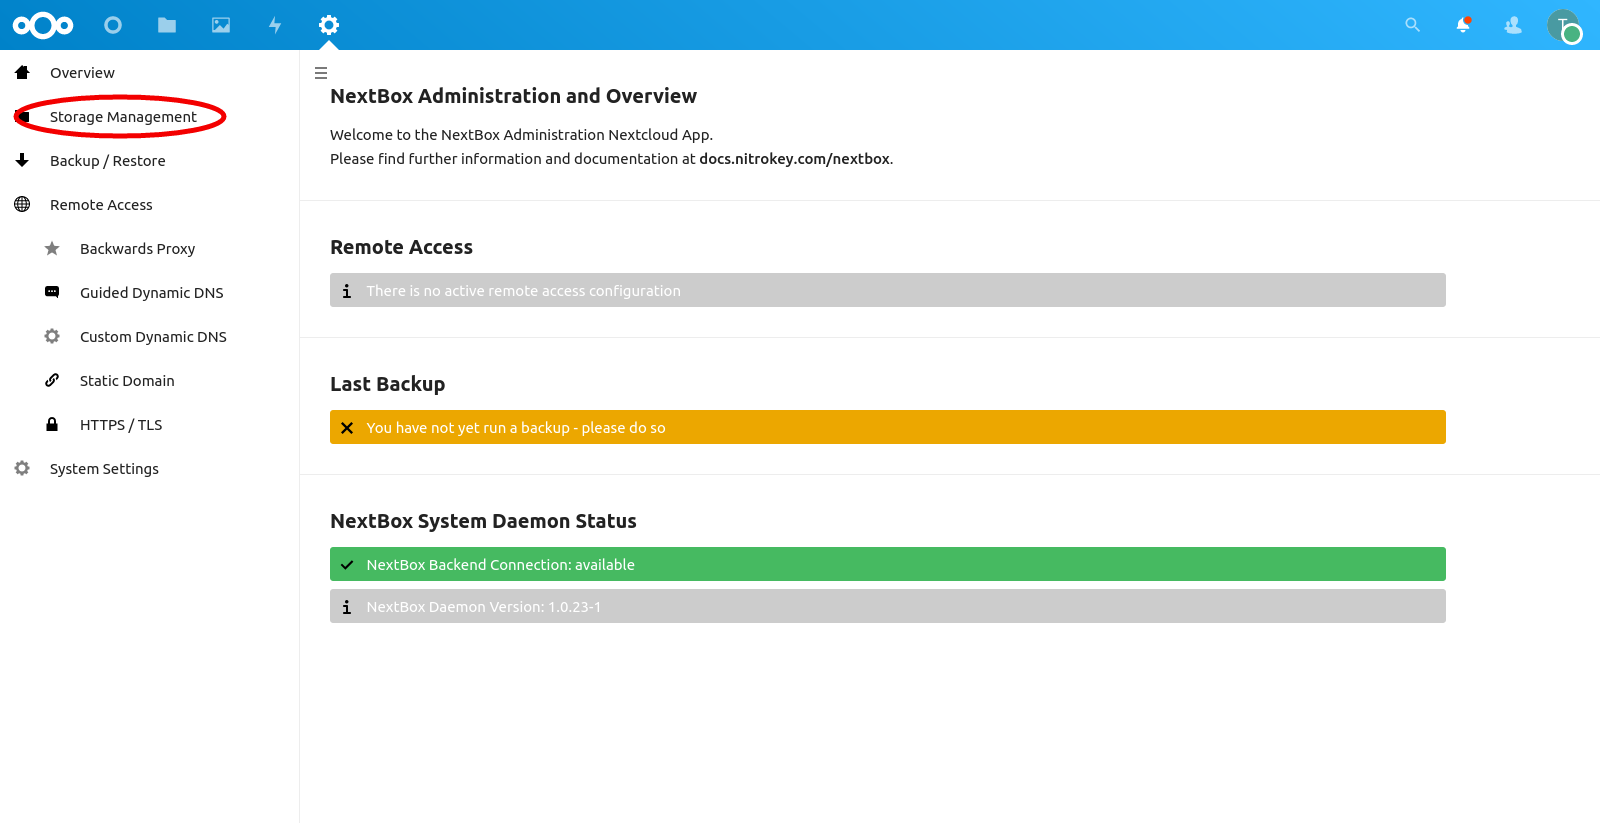The image size is (1600, 823).
Task: Click the X icon in the backup warning
Action: coord(347,428)
